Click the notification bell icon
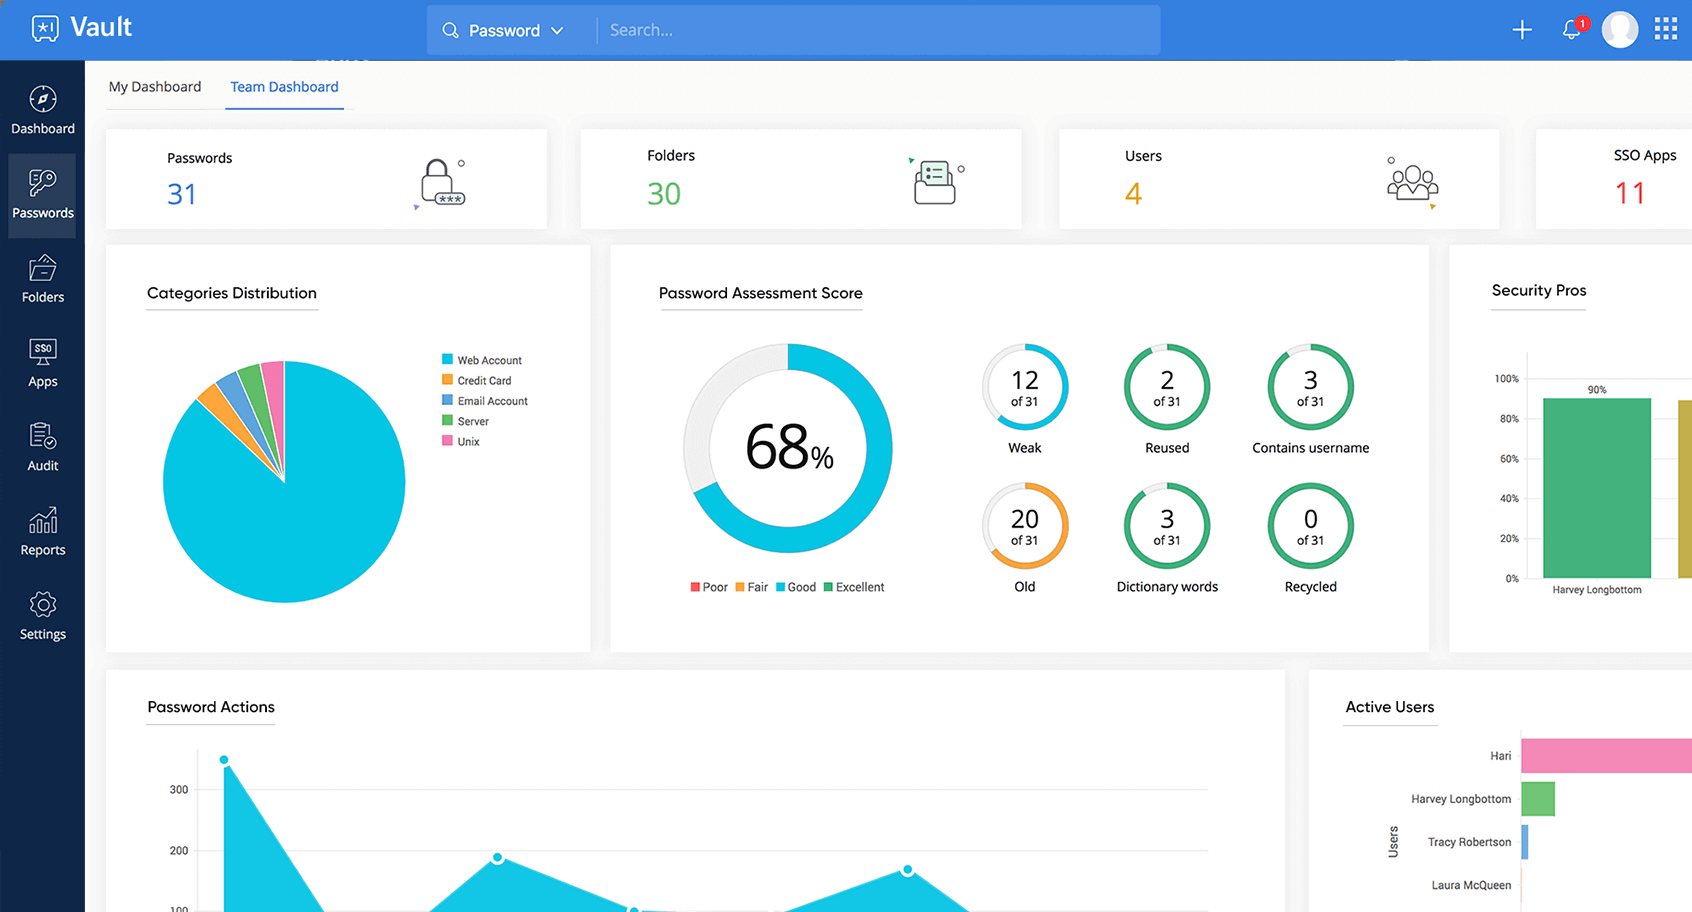 (x=1572, y=30)
